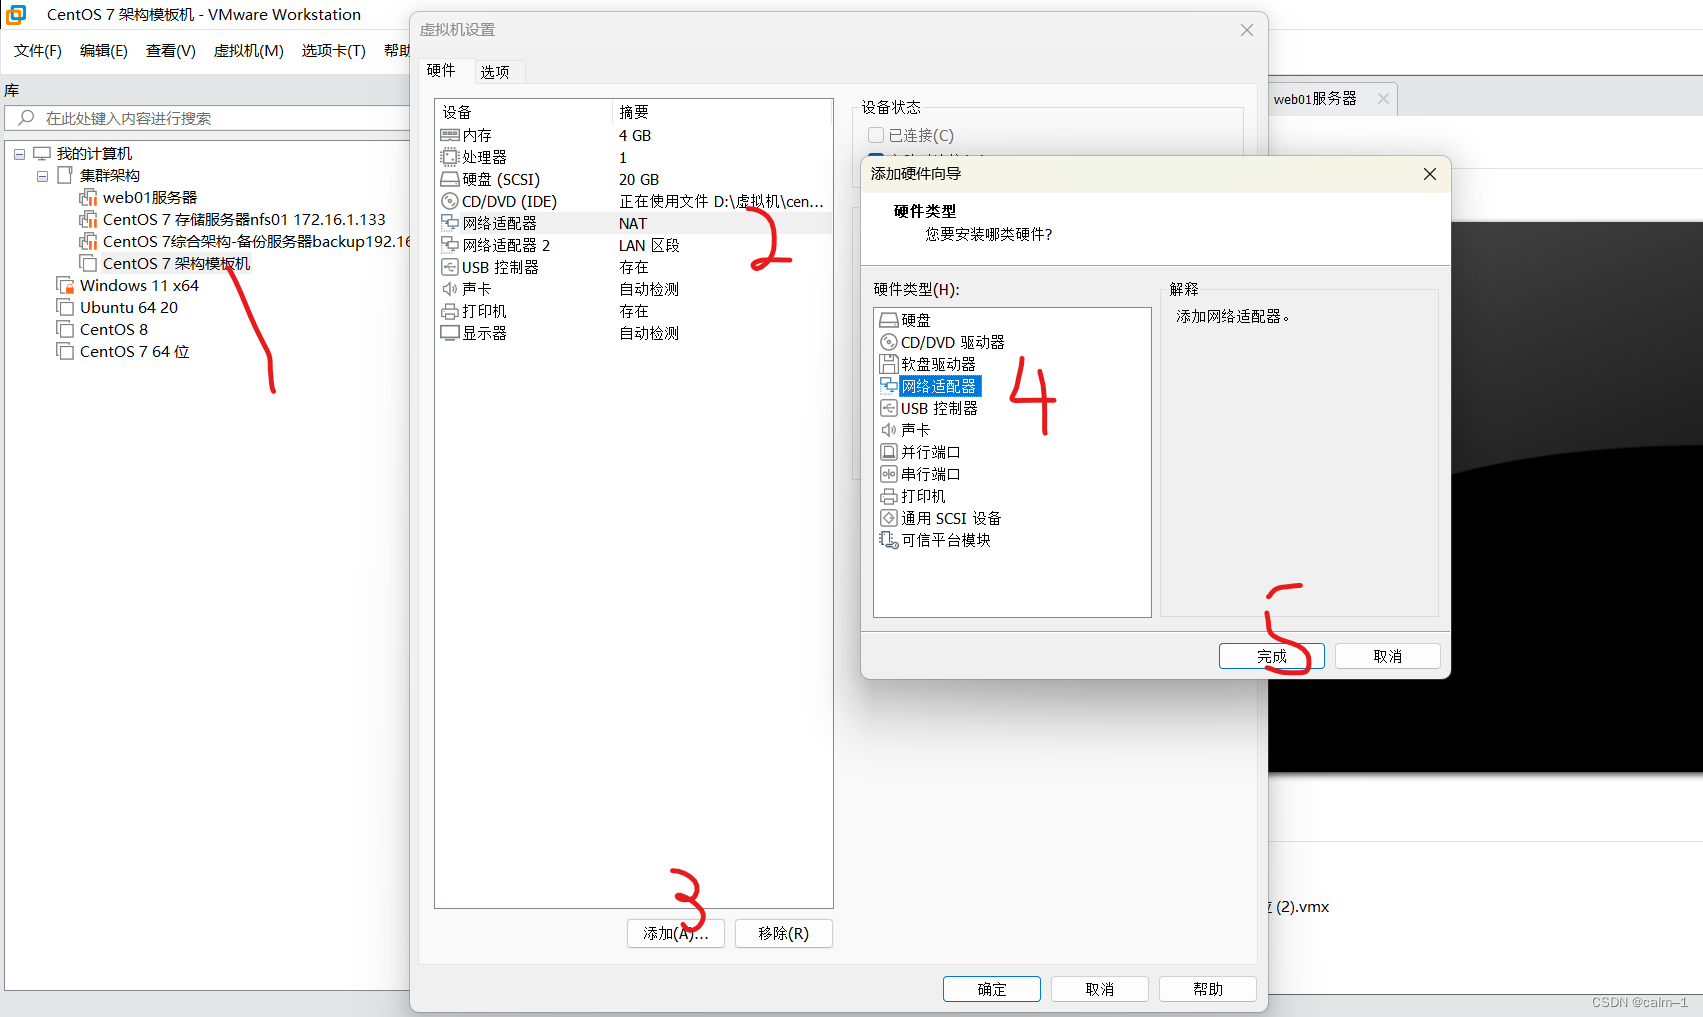Image resolution: width=1703 pixels, height=1017 pixels.
Task: Open the 查看(V) menu
Action: 171,51
